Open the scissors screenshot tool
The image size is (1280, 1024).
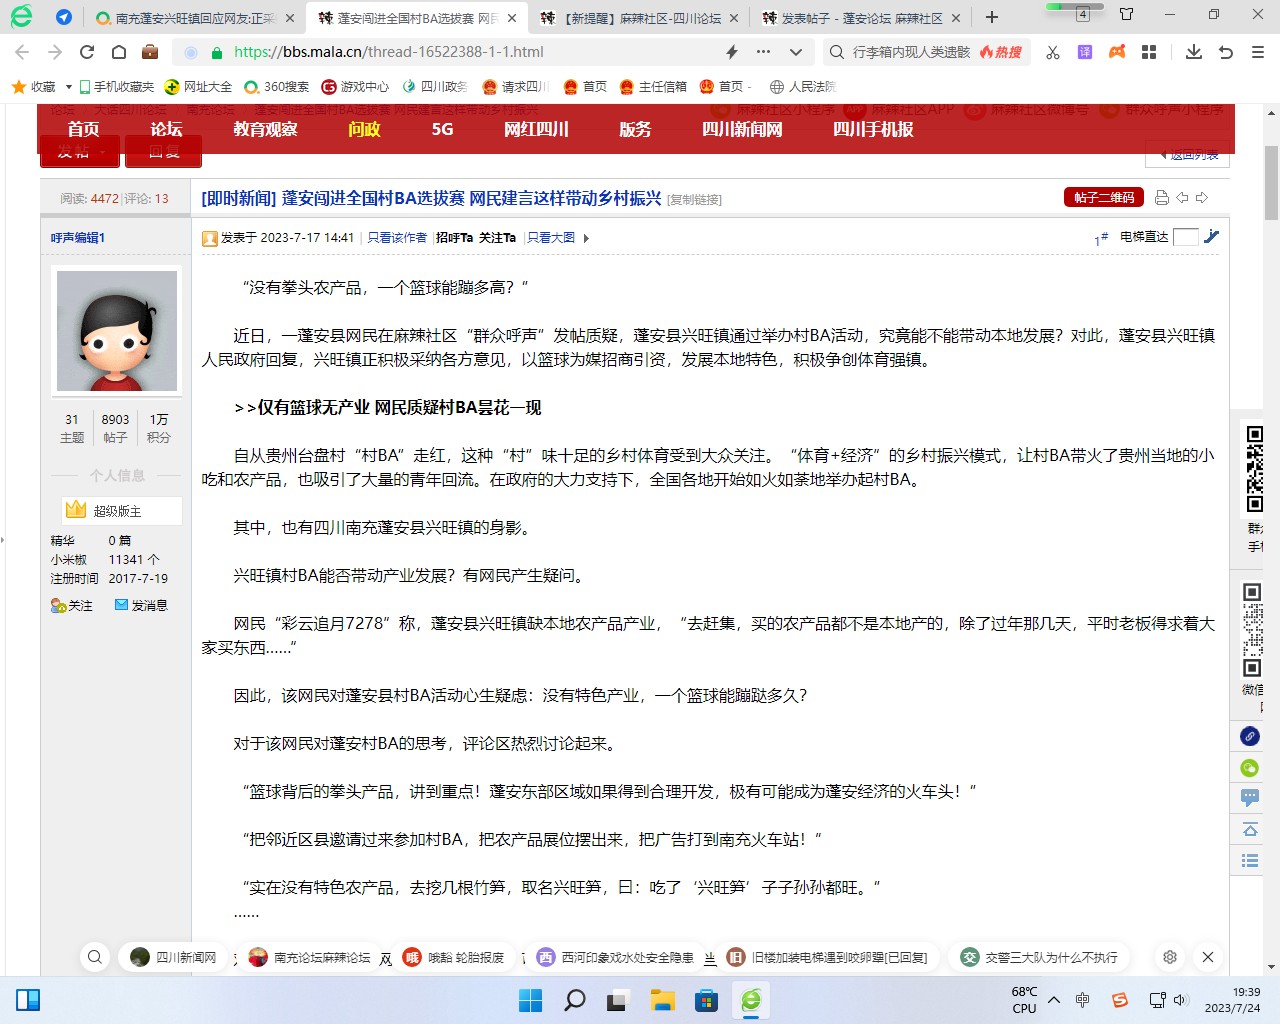coord(1053,52)
